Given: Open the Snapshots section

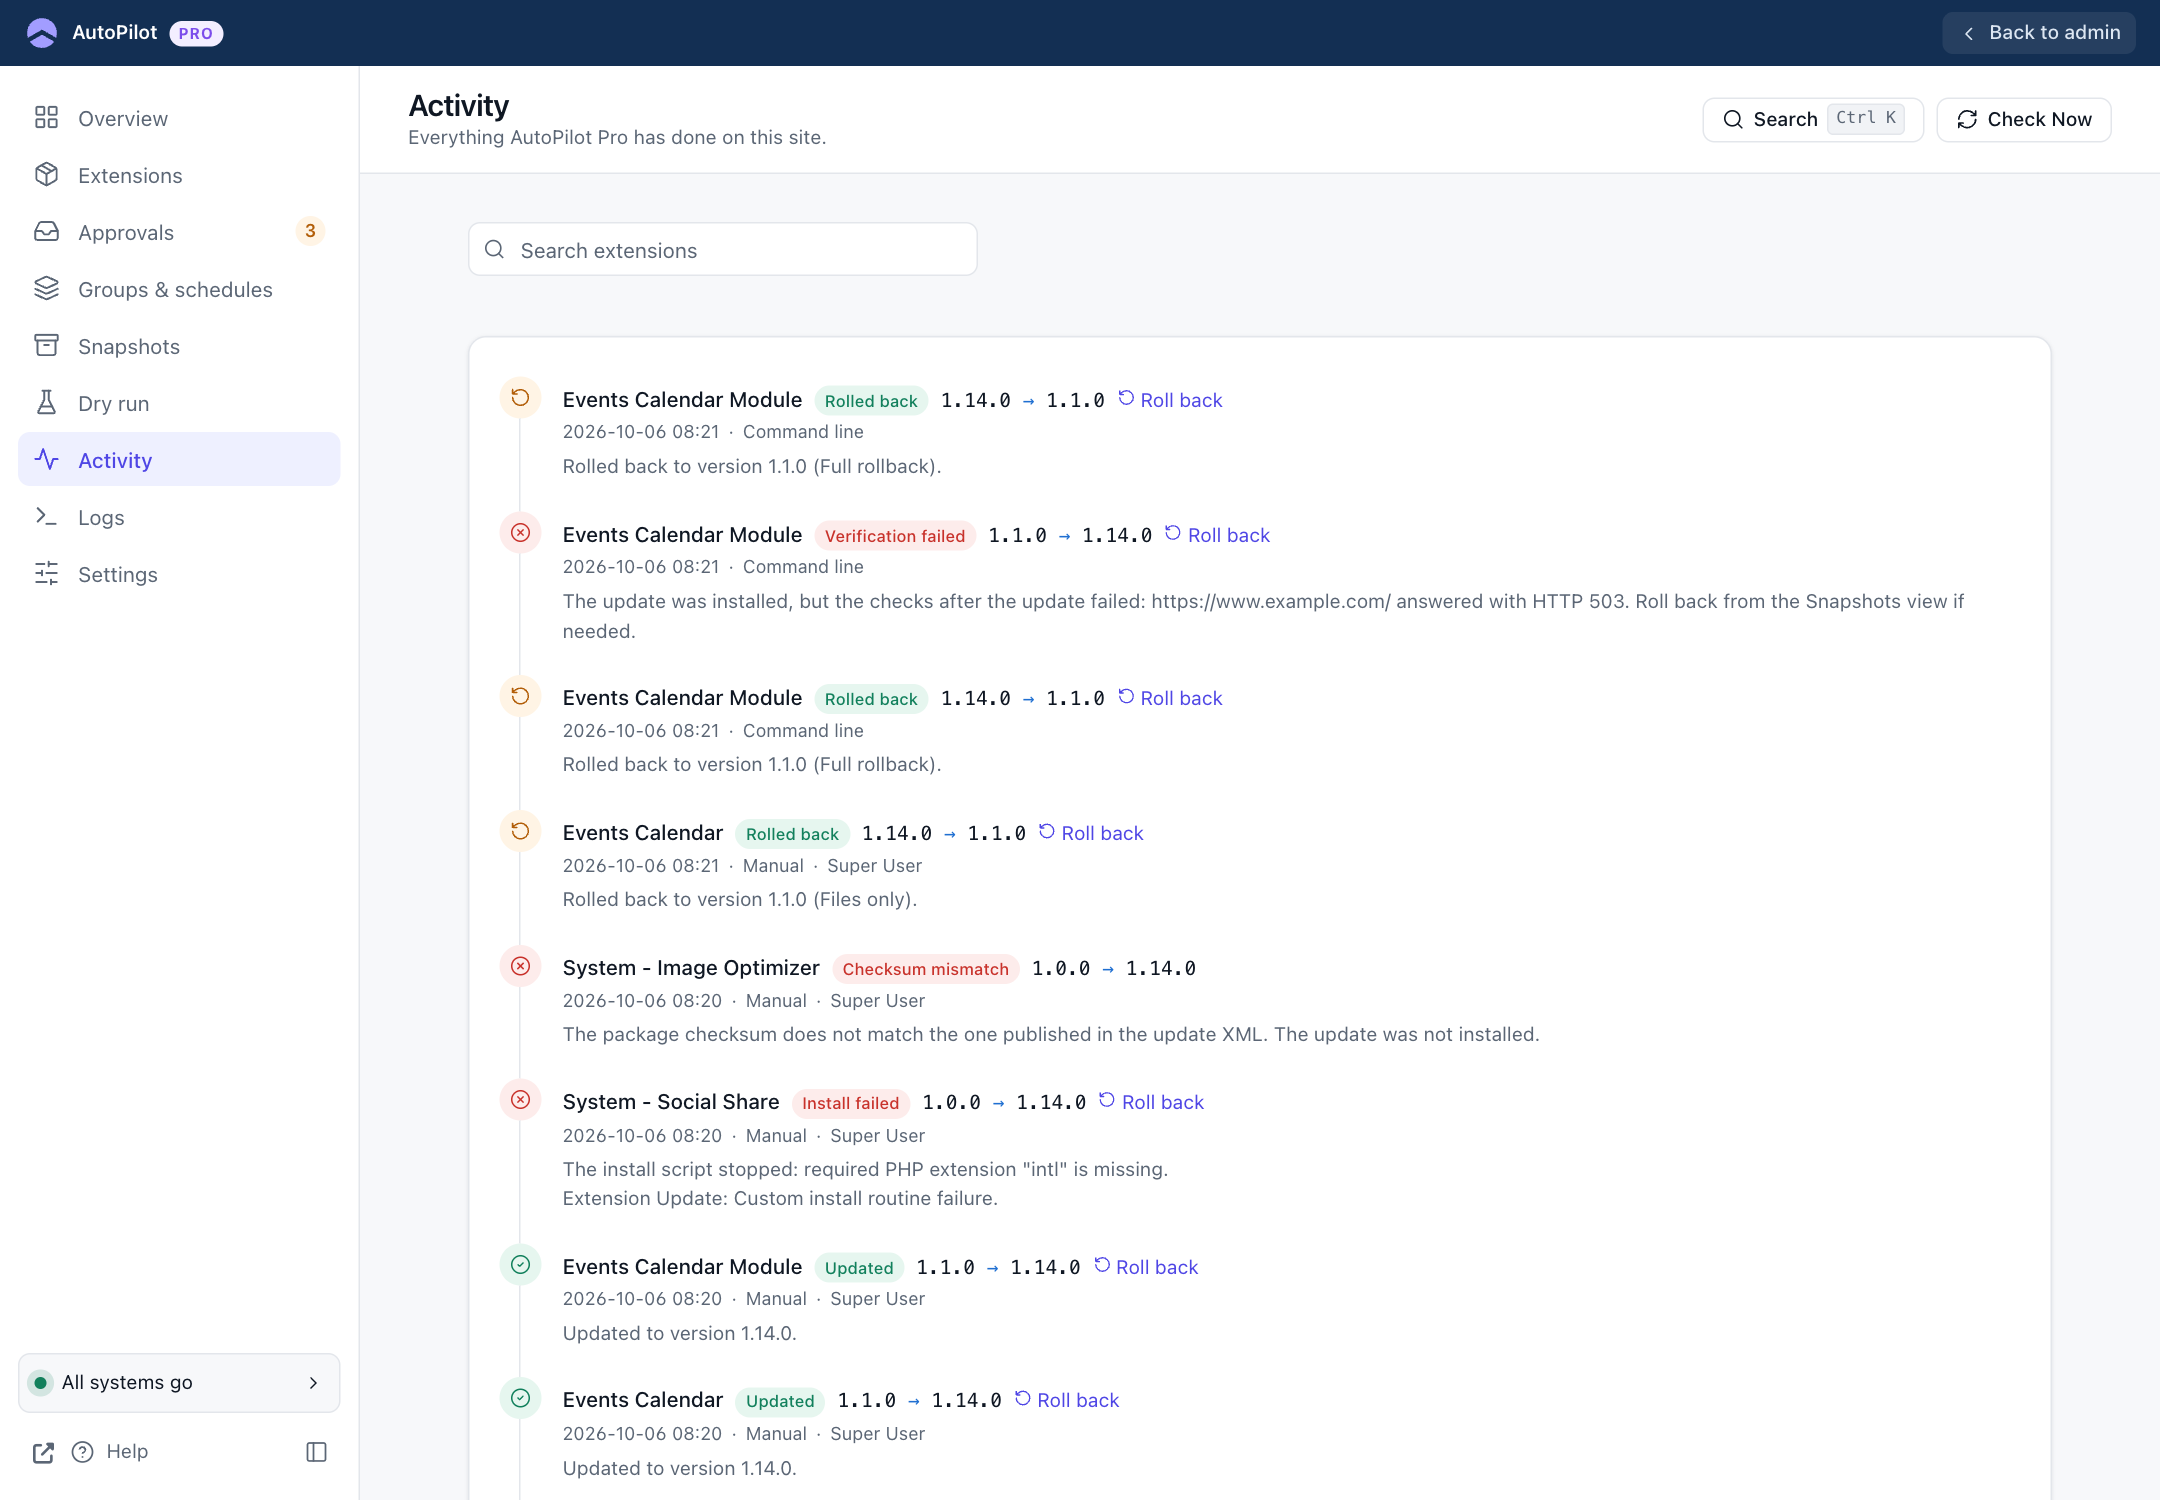Looking at the screenshot, I should (x=179, y=346).
